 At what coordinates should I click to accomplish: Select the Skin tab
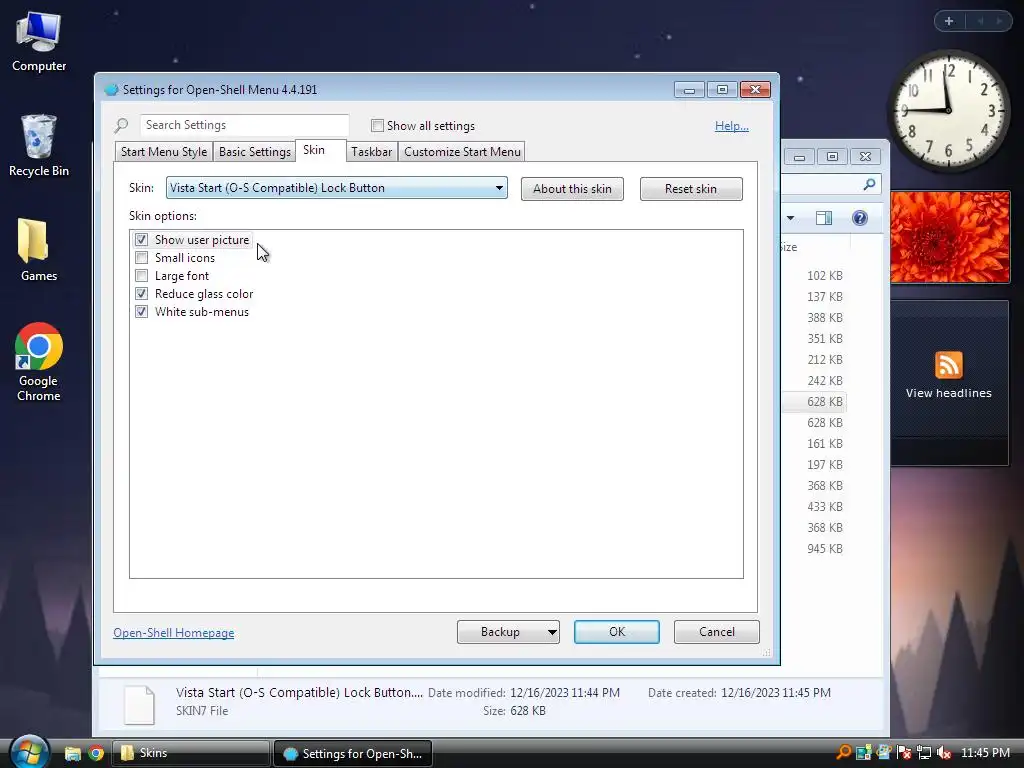320,150
